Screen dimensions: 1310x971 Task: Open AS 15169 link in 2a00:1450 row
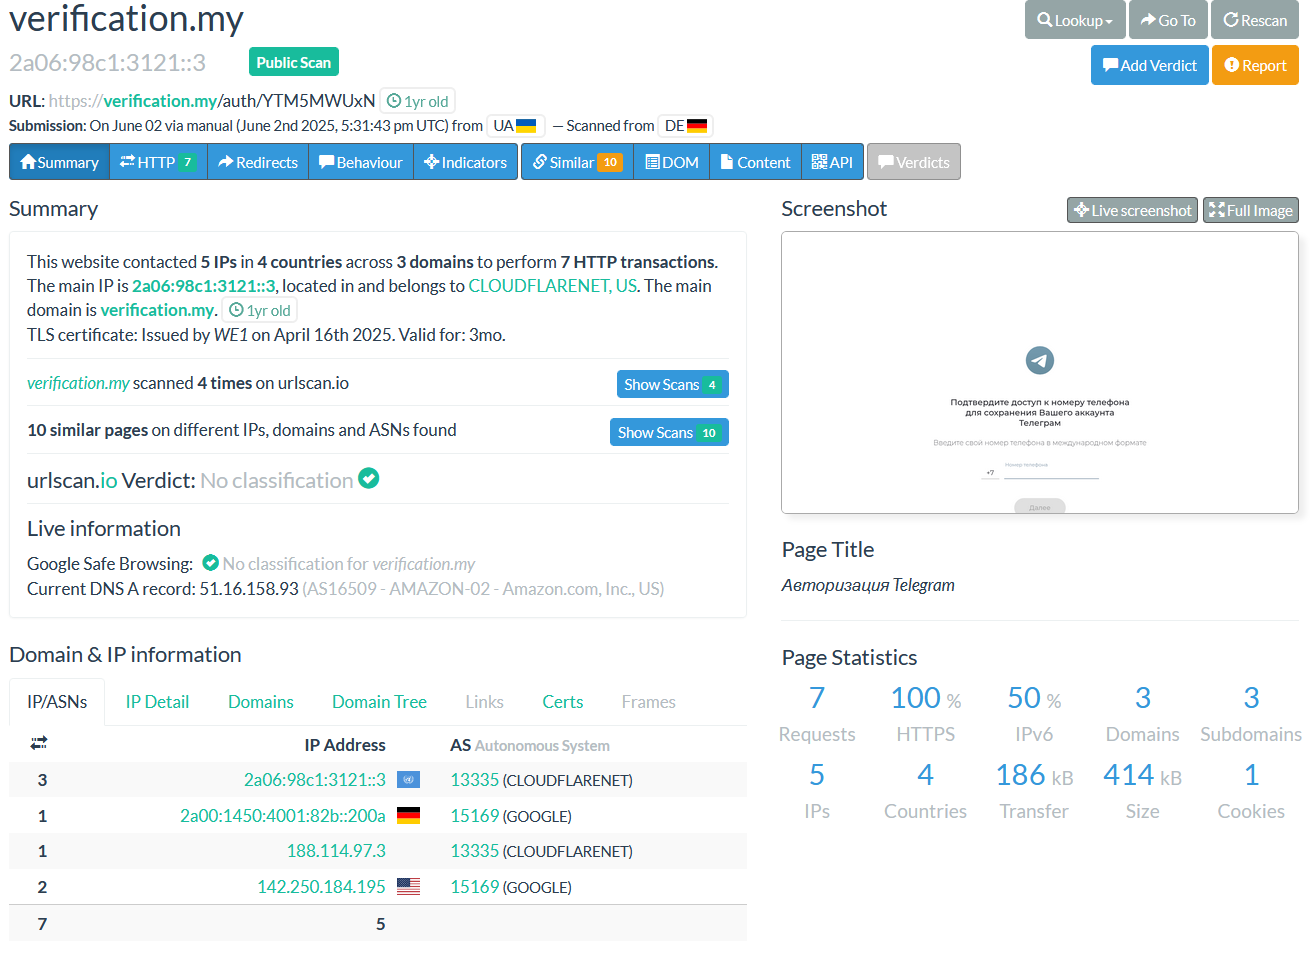point(475,816)
